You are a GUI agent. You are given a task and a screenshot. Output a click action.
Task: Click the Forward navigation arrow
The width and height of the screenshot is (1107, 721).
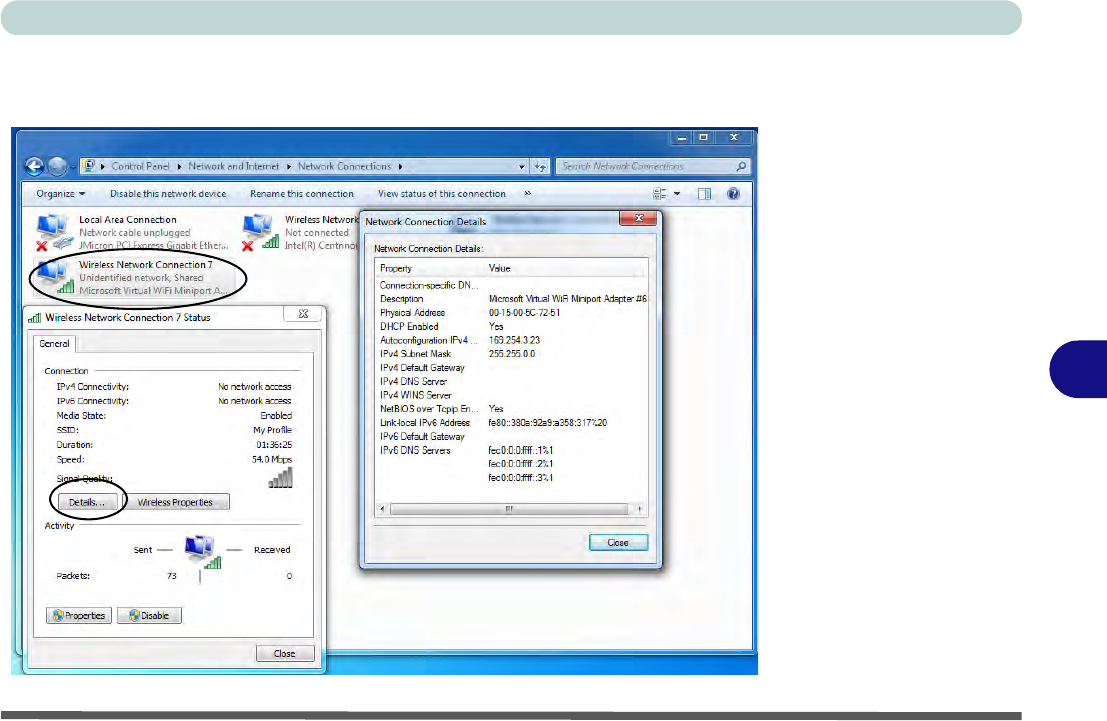click(58, 166)
